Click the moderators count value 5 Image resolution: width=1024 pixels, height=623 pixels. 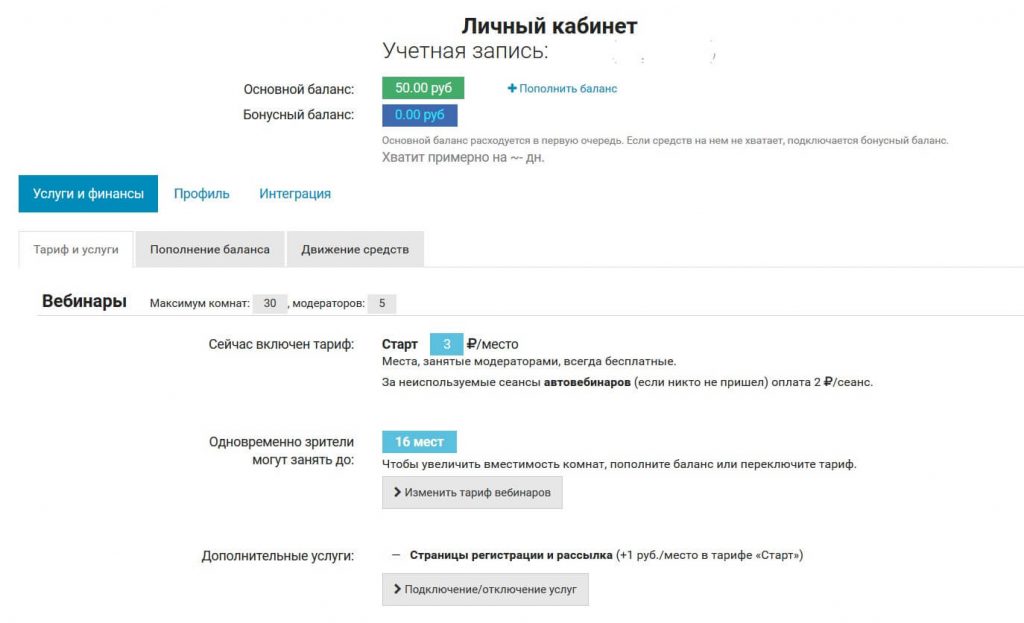pyautogui.click(x=382, y=303)
